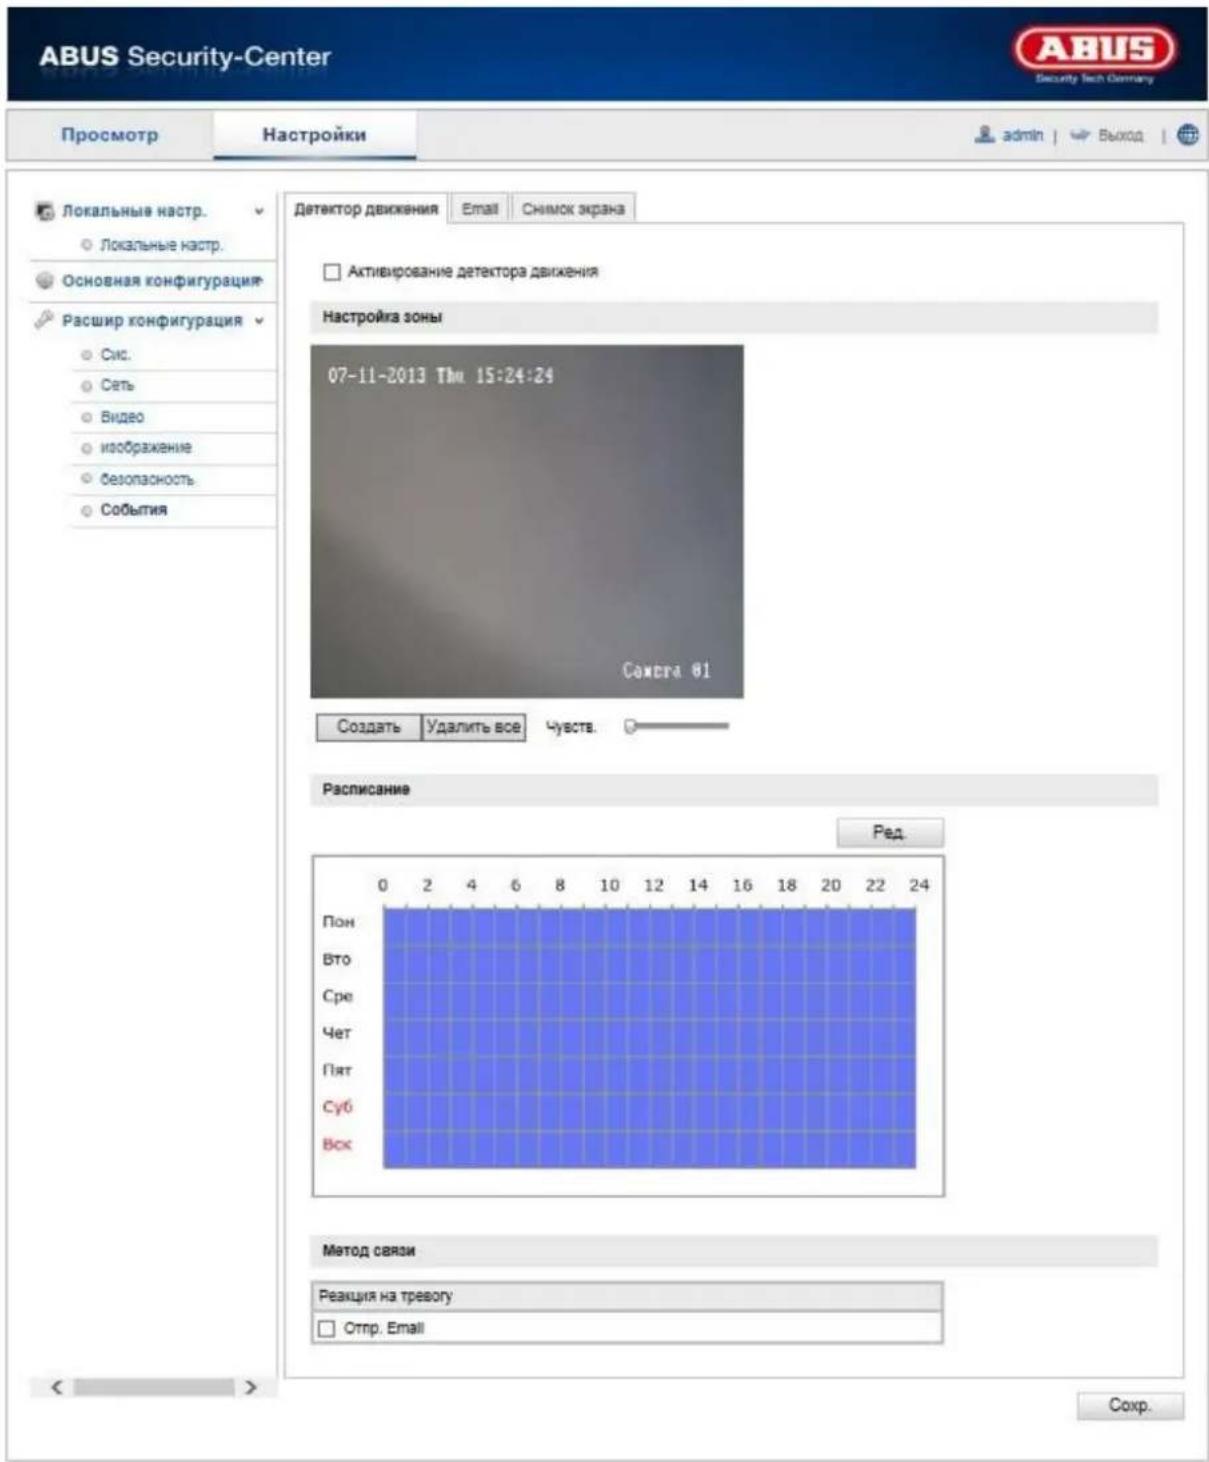Click the camera preview image
Viewport: 1209px width, 1462px height.
point(527,521)
